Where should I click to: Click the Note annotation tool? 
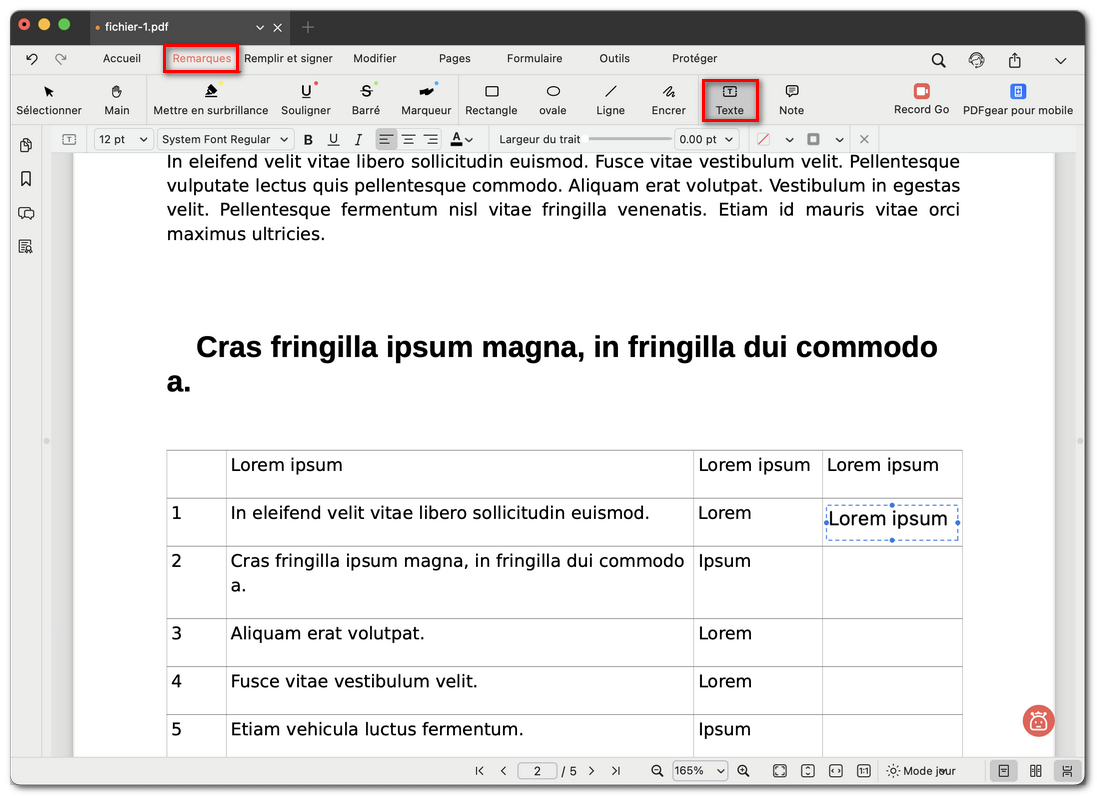791,99
